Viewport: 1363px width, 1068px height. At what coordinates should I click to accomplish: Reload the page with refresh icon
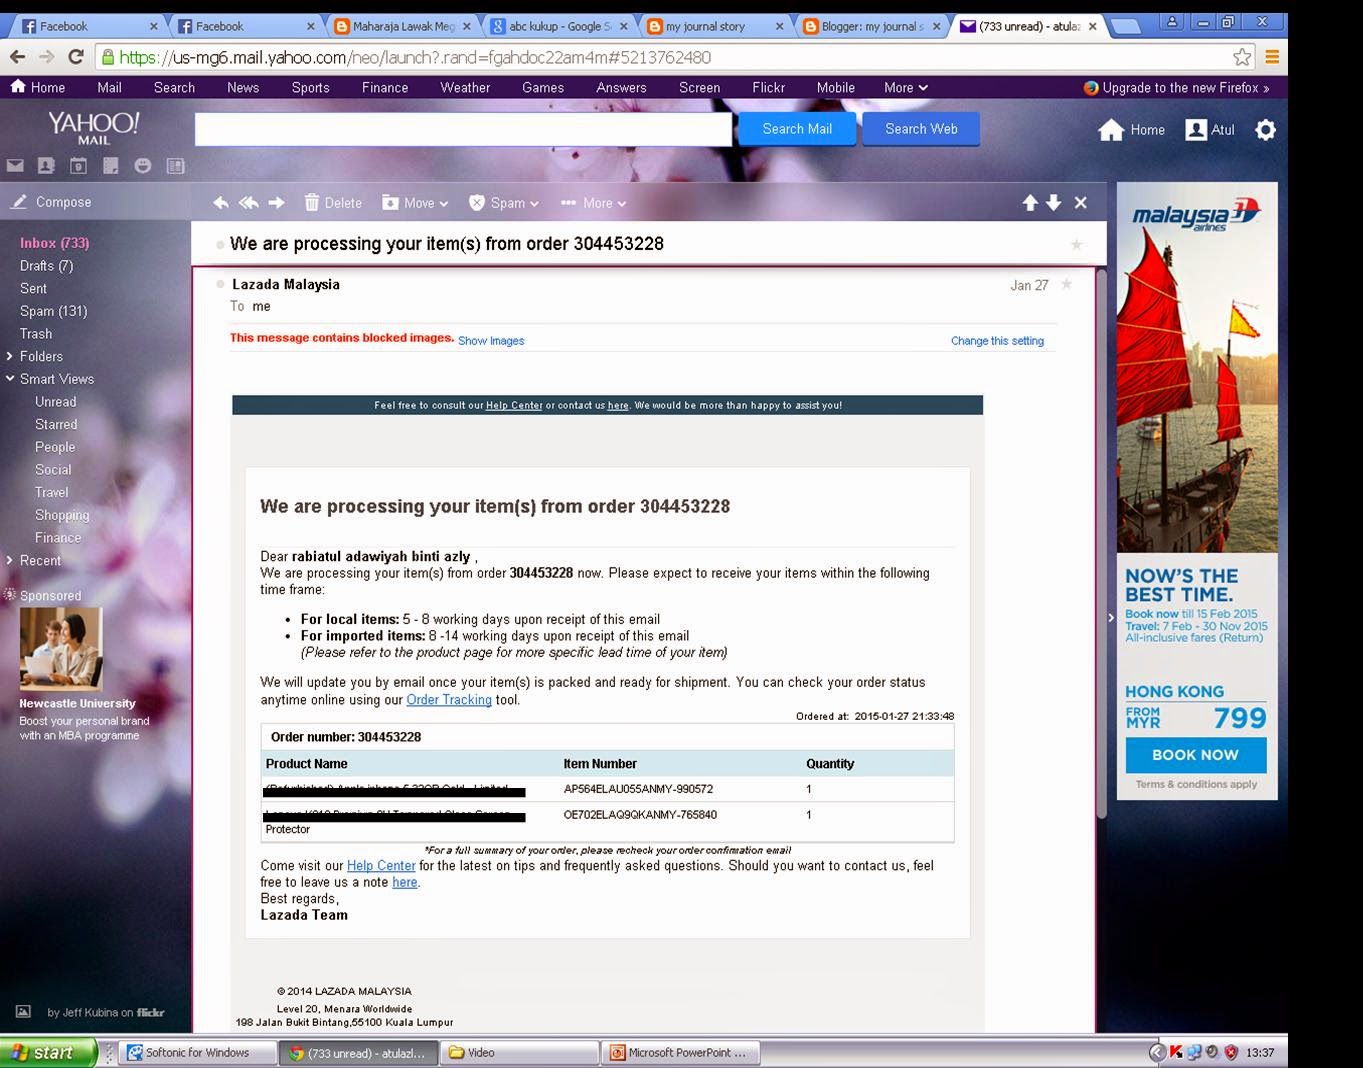point(76,57)
